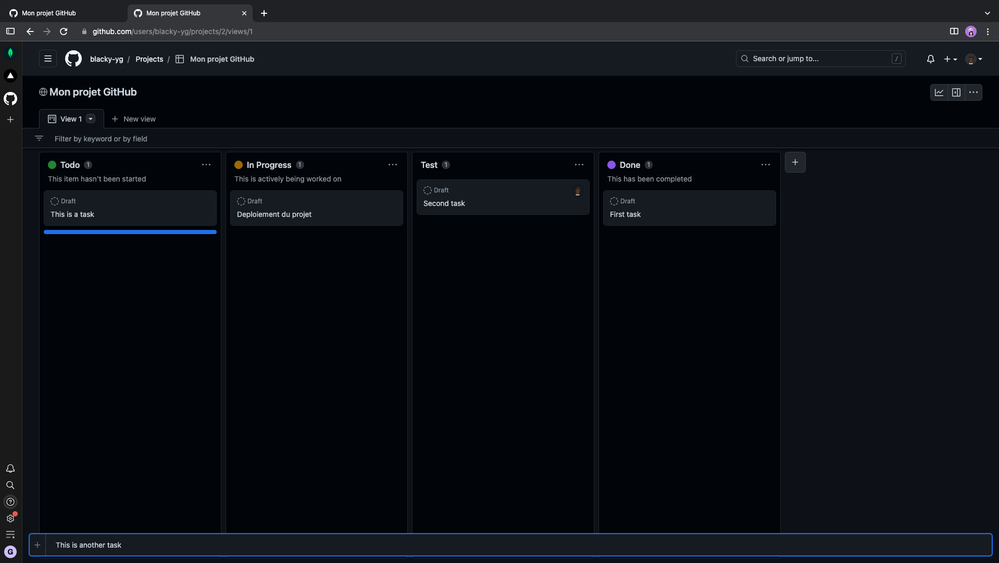Open the MongoDB leaf sidebar shortcut

click(x=10, y=53)
